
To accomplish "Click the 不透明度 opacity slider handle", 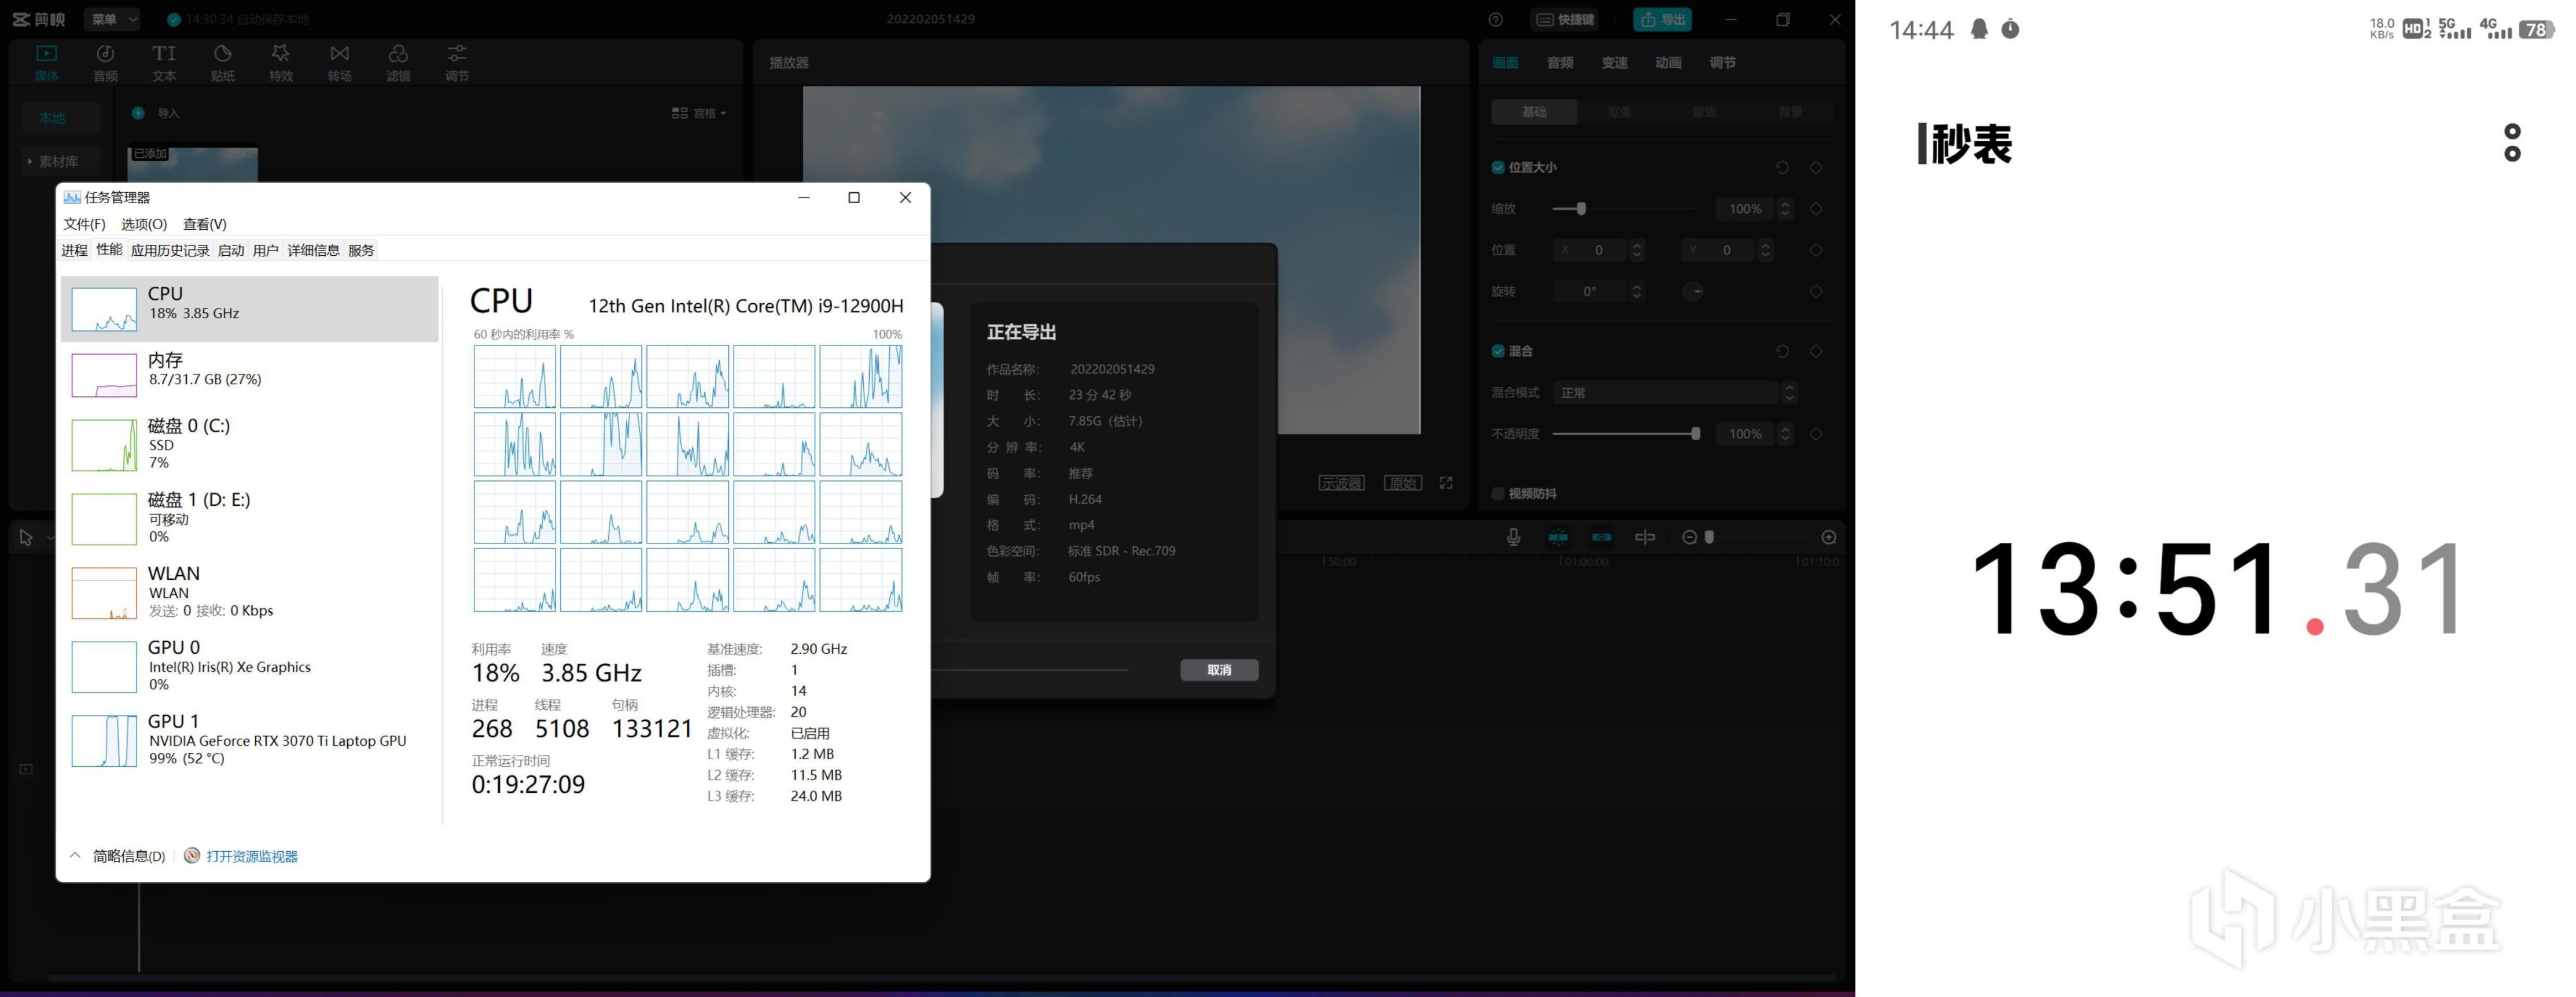I will pyautogui.click(x=1695, y=434).
